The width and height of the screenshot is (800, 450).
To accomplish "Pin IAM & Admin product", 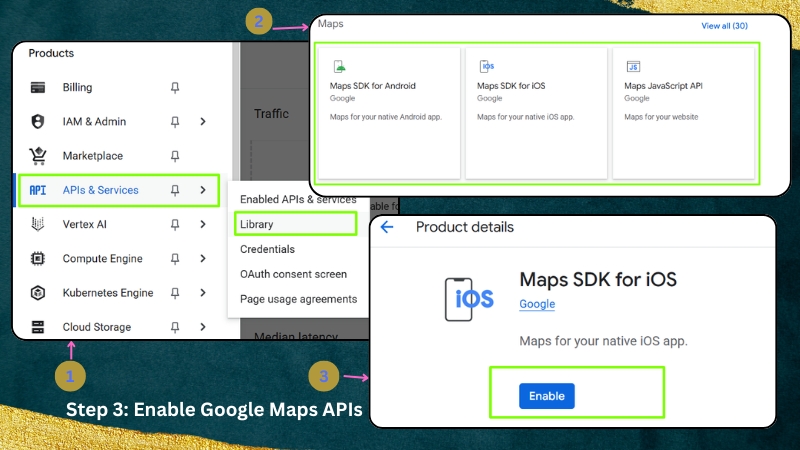I will (x=175, y=122).
